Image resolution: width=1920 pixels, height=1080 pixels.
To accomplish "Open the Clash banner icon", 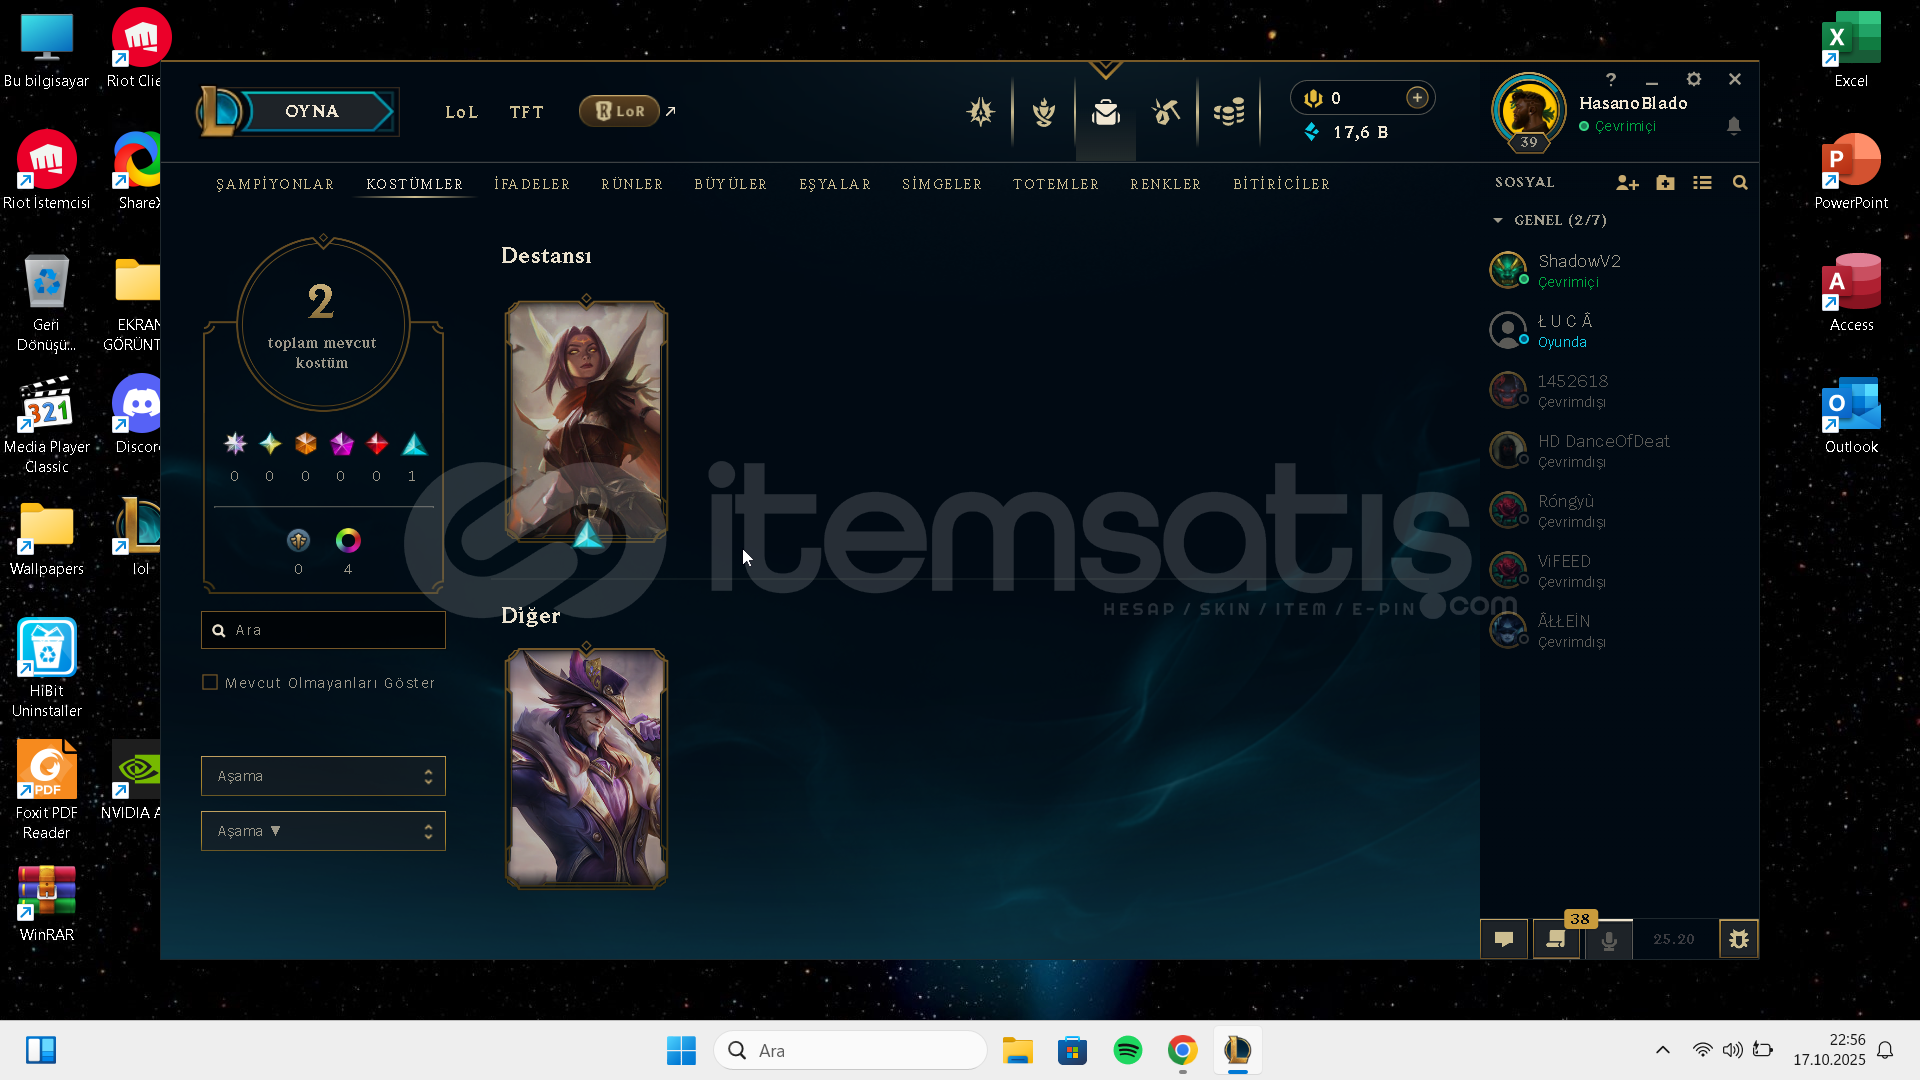I will tap(1043, 112).
